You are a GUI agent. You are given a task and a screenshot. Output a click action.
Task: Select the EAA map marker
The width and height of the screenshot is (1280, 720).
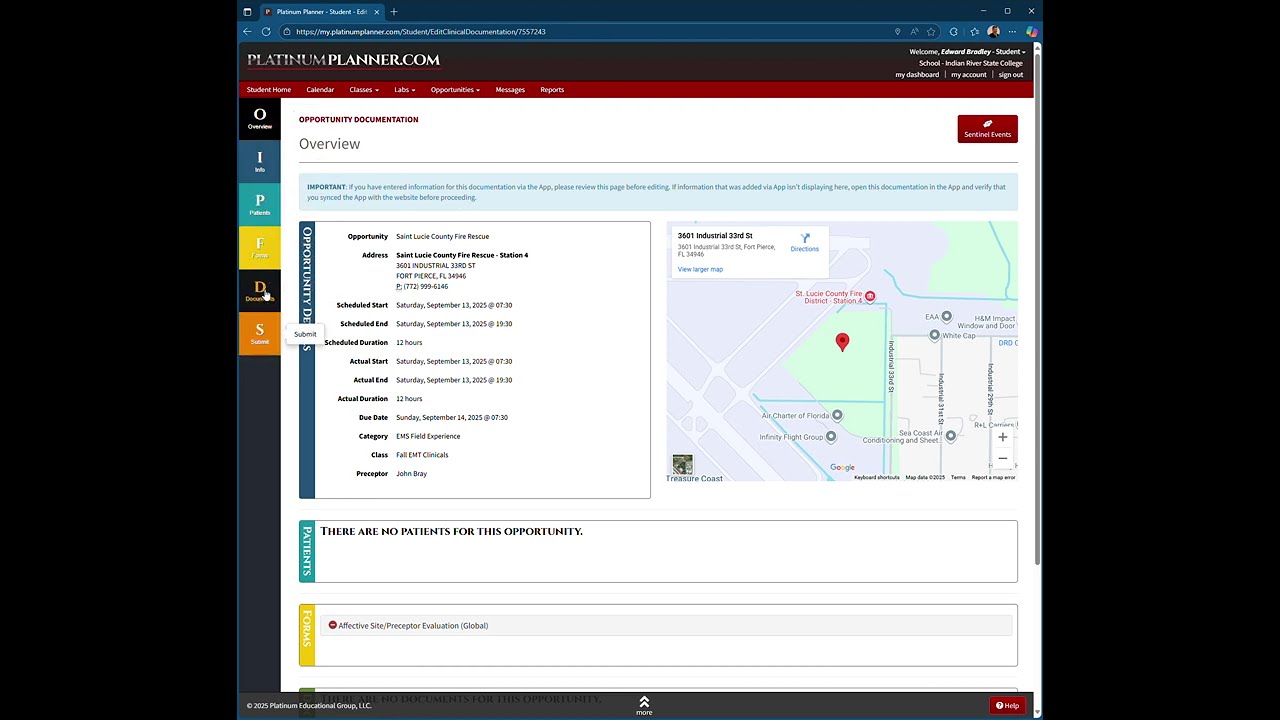point(946,317)
